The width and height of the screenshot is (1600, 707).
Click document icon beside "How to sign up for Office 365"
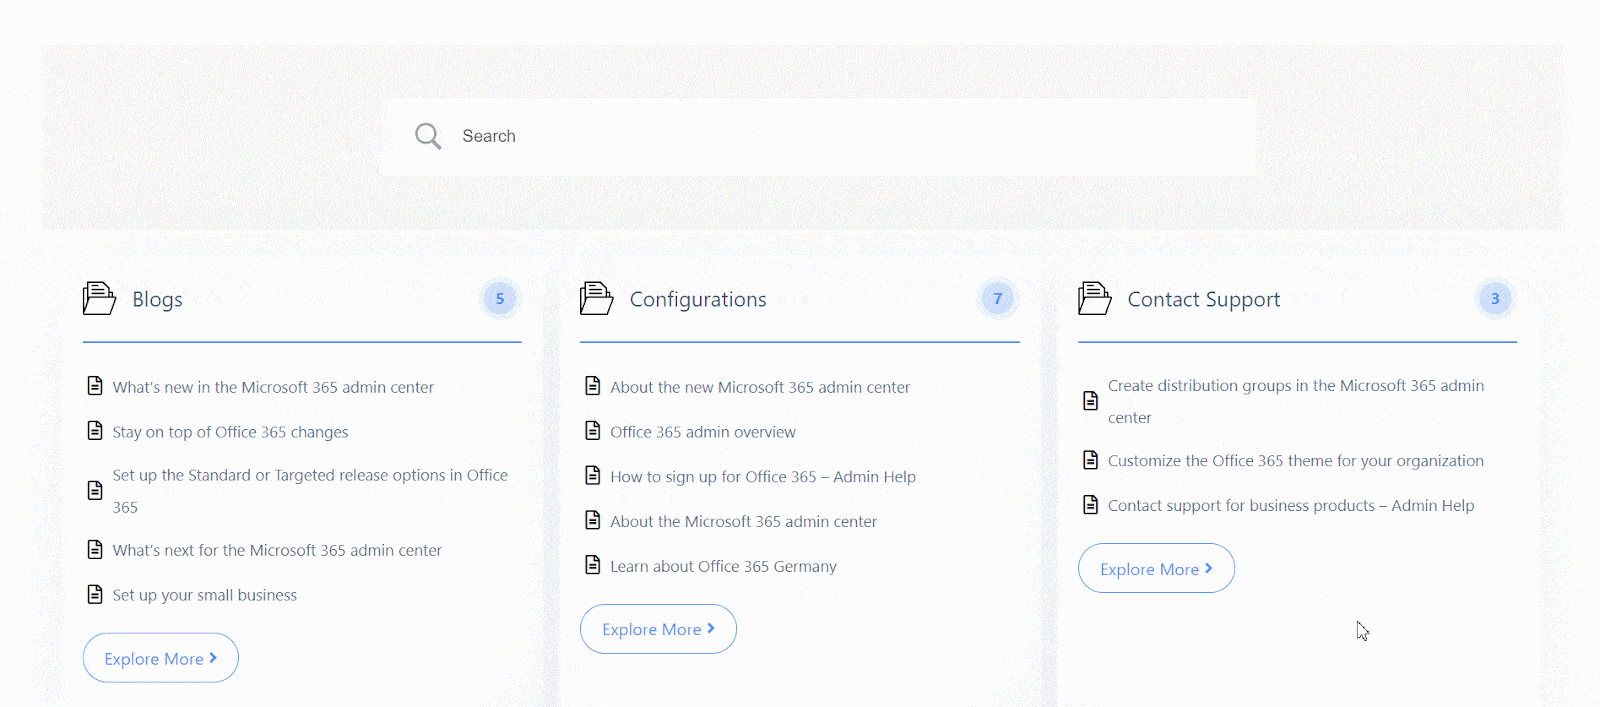(x=593, y=475)
